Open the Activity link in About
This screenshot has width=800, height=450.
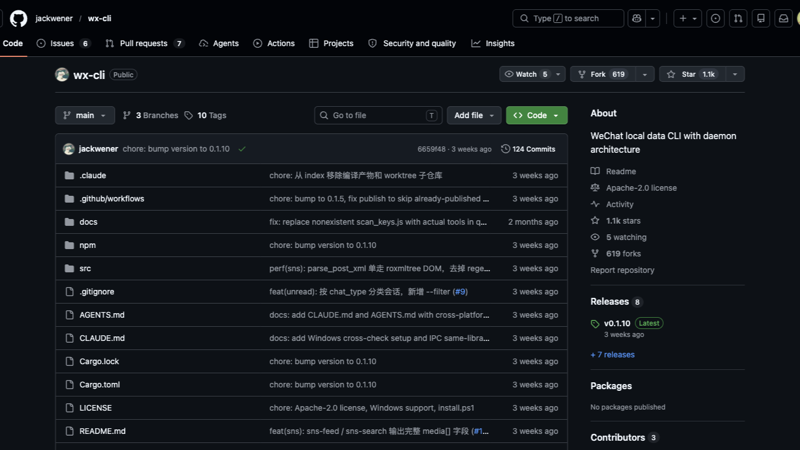click(619, 204)
